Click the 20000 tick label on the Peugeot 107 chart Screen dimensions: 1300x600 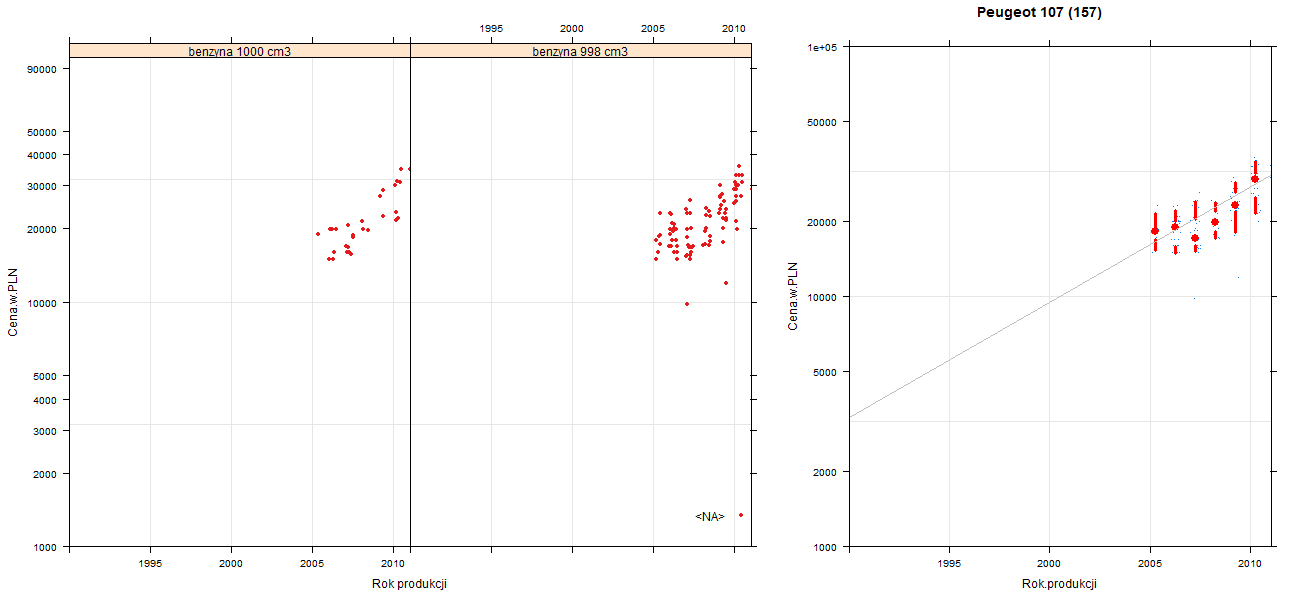(822, 221)
